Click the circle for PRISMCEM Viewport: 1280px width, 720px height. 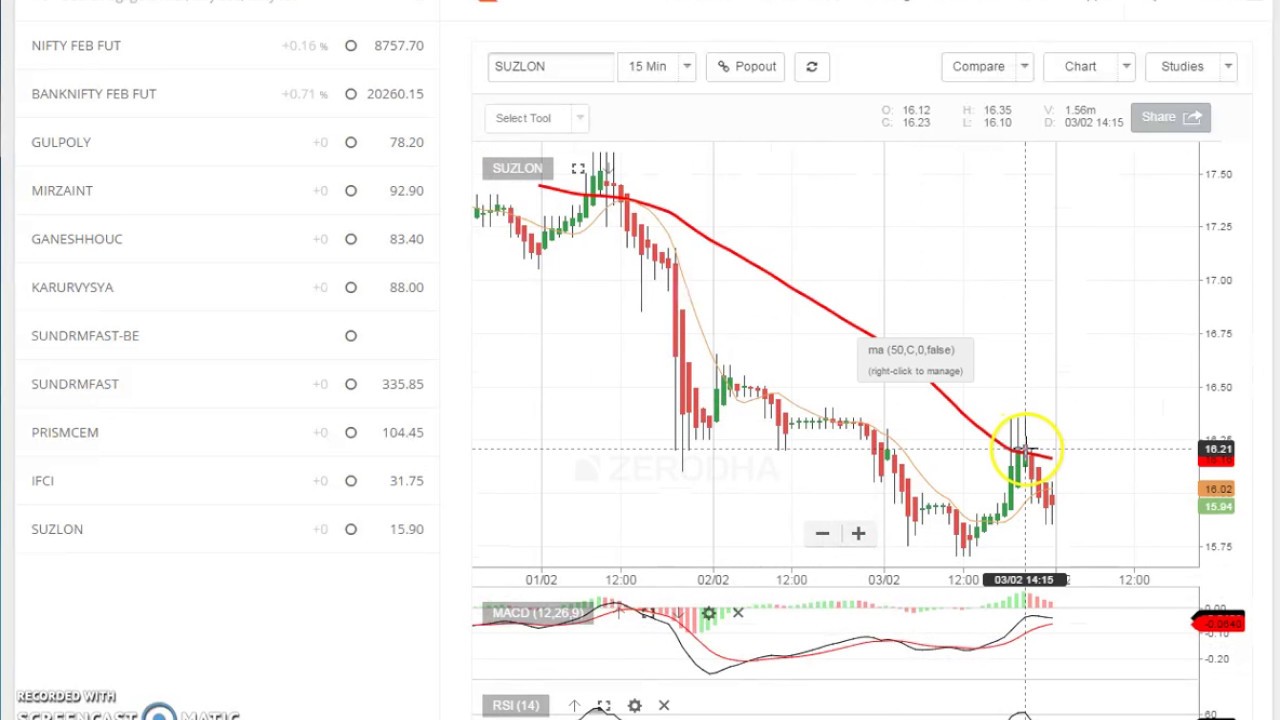click(x=351, y=433)
